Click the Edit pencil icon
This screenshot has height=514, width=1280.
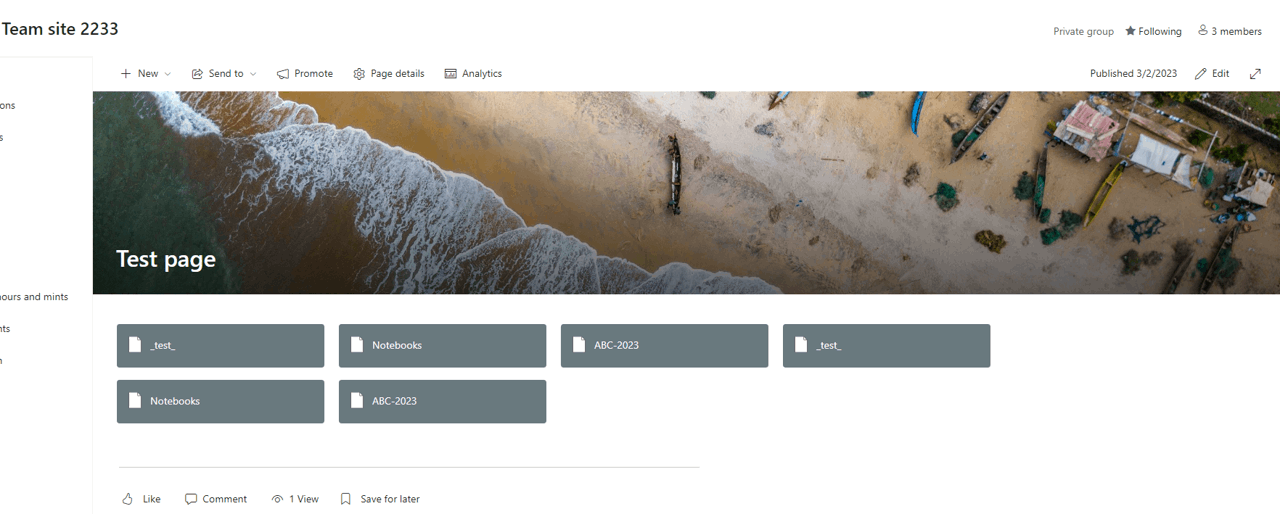pos(1201,74)
